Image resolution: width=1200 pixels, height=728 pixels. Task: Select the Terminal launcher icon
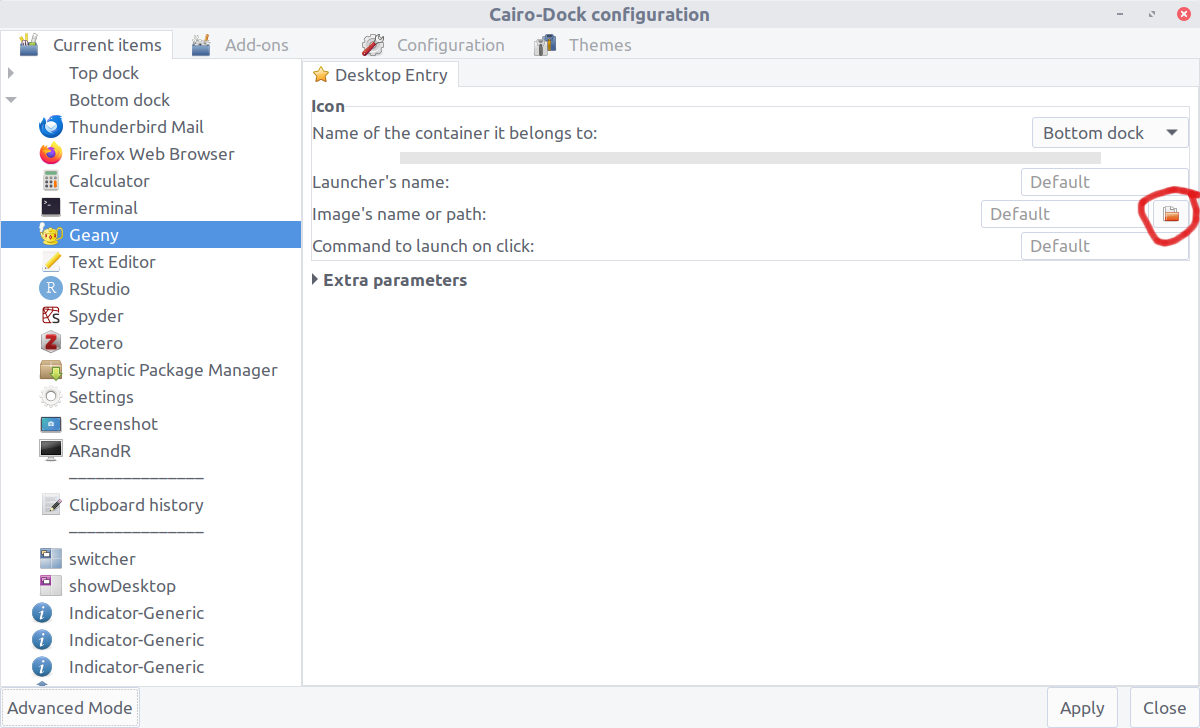point(51,207)
